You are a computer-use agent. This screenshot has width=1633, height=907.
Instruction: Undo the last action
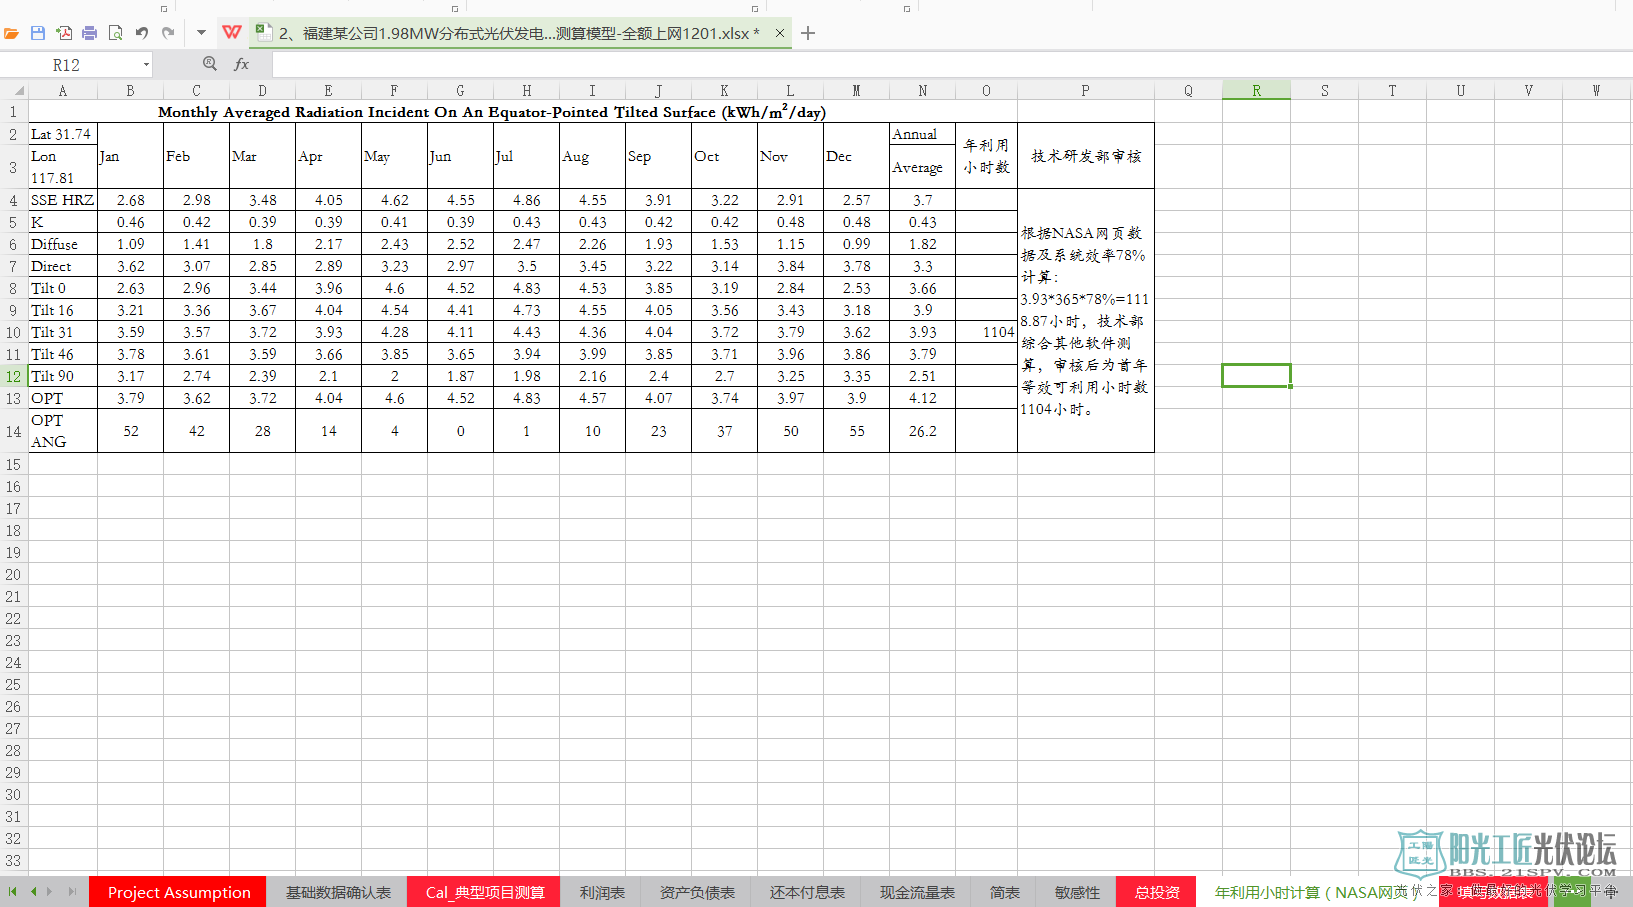(142, 33)
